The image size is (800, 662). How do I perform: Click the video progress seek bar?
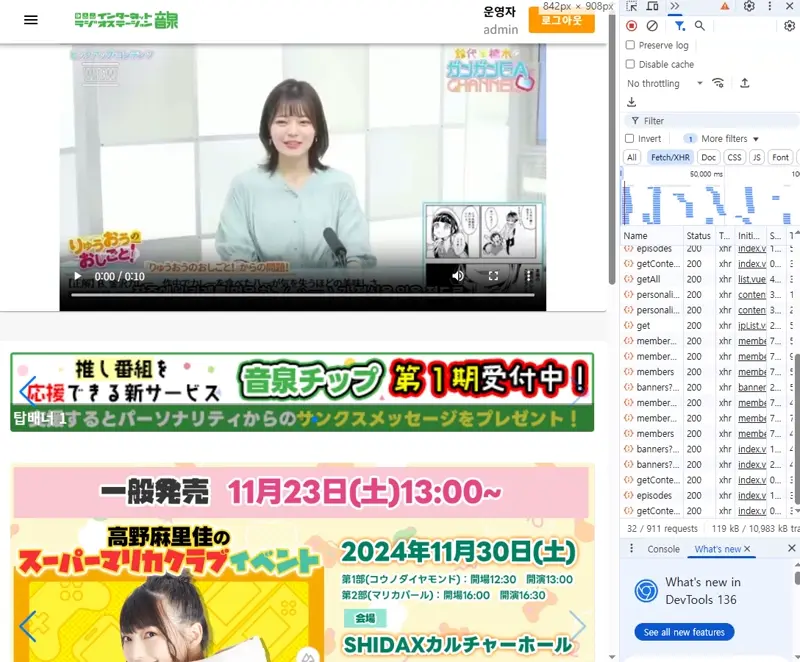coord(300,294)
